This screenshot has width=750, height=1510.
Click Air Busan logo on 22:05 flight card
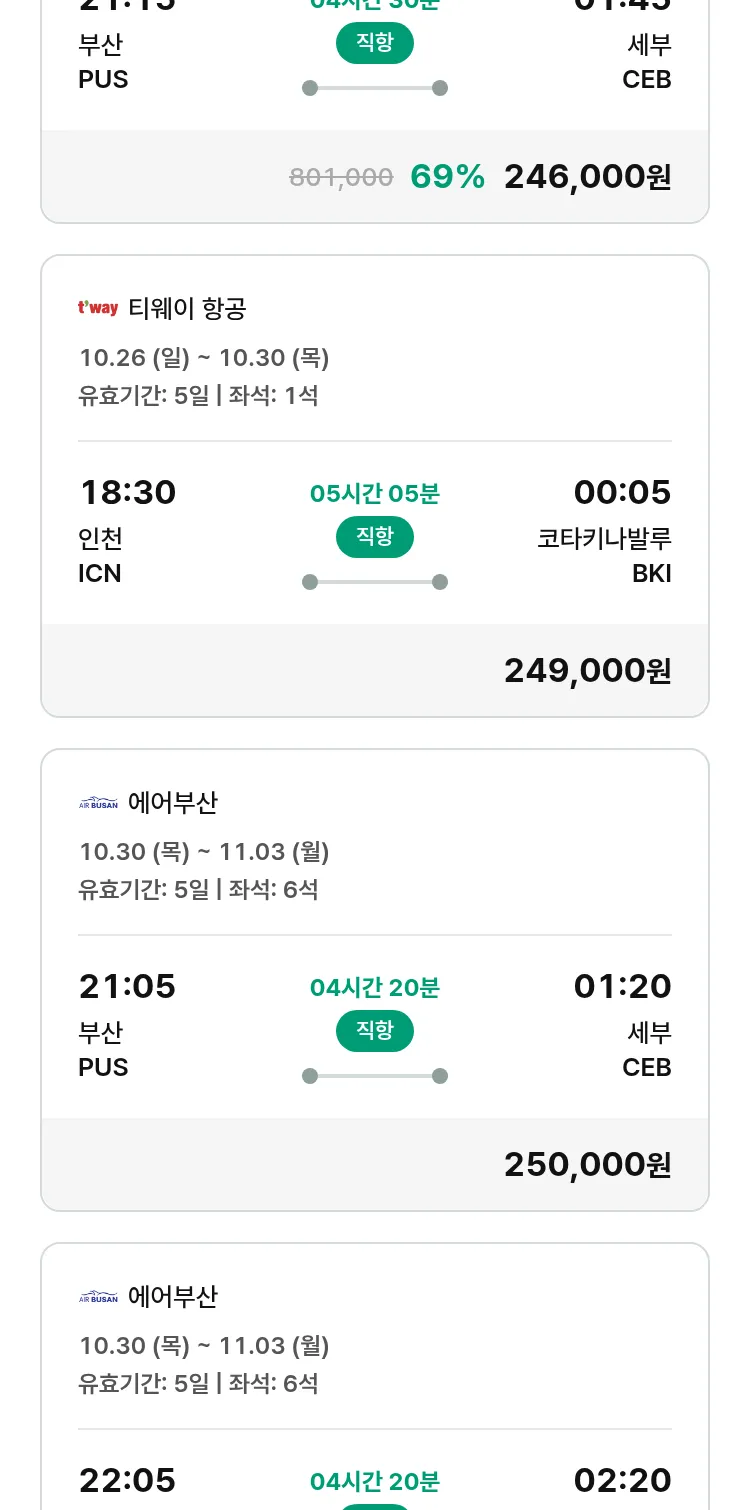(x=98, y=1297)
